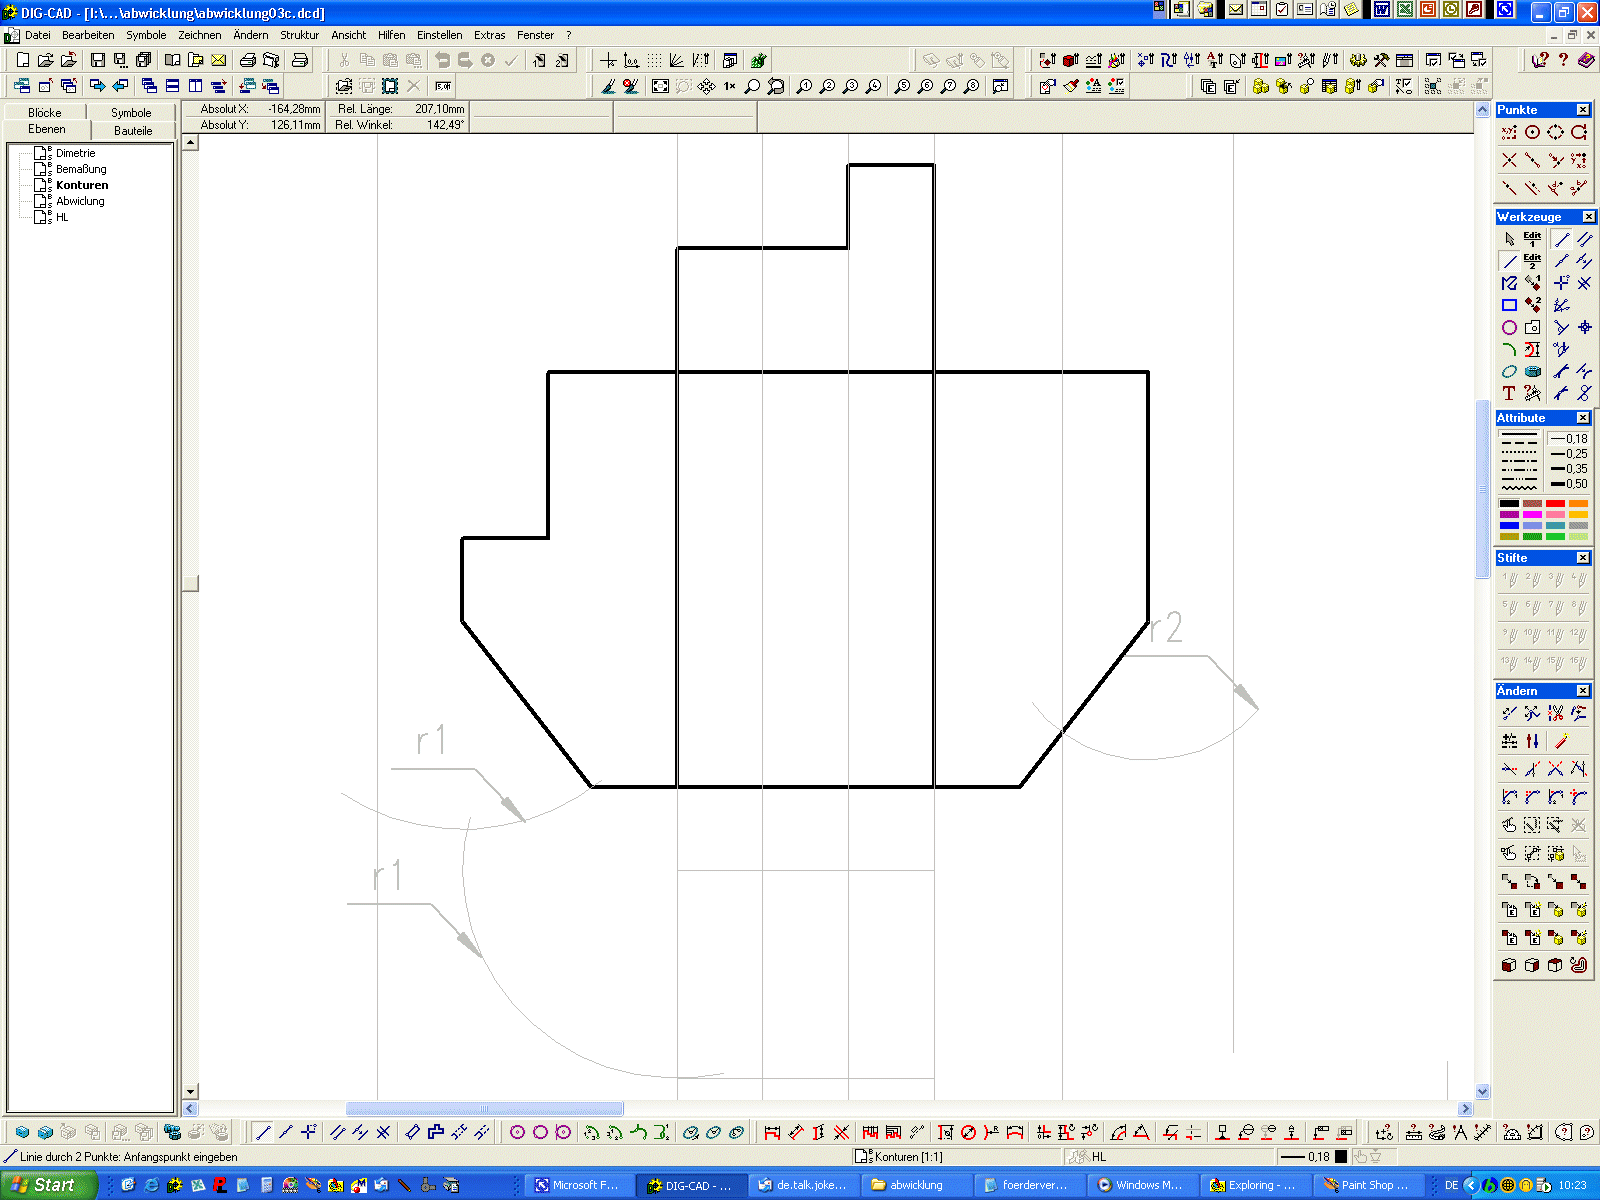Close the Attribute panel
This screenshot has height=1200, width=1600.
point(1583,418)
